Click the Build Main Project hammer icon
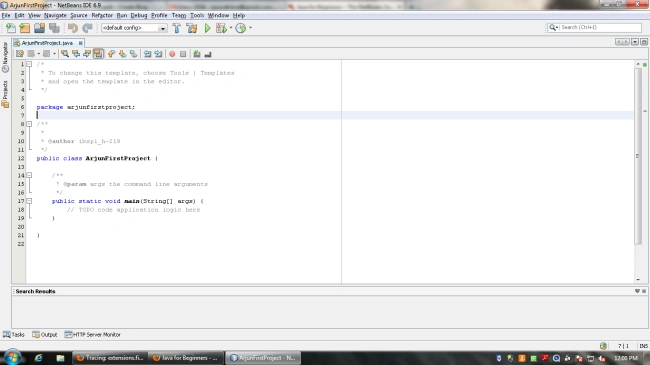The height and width of the screenshot is (365, 650). point(177,28)
